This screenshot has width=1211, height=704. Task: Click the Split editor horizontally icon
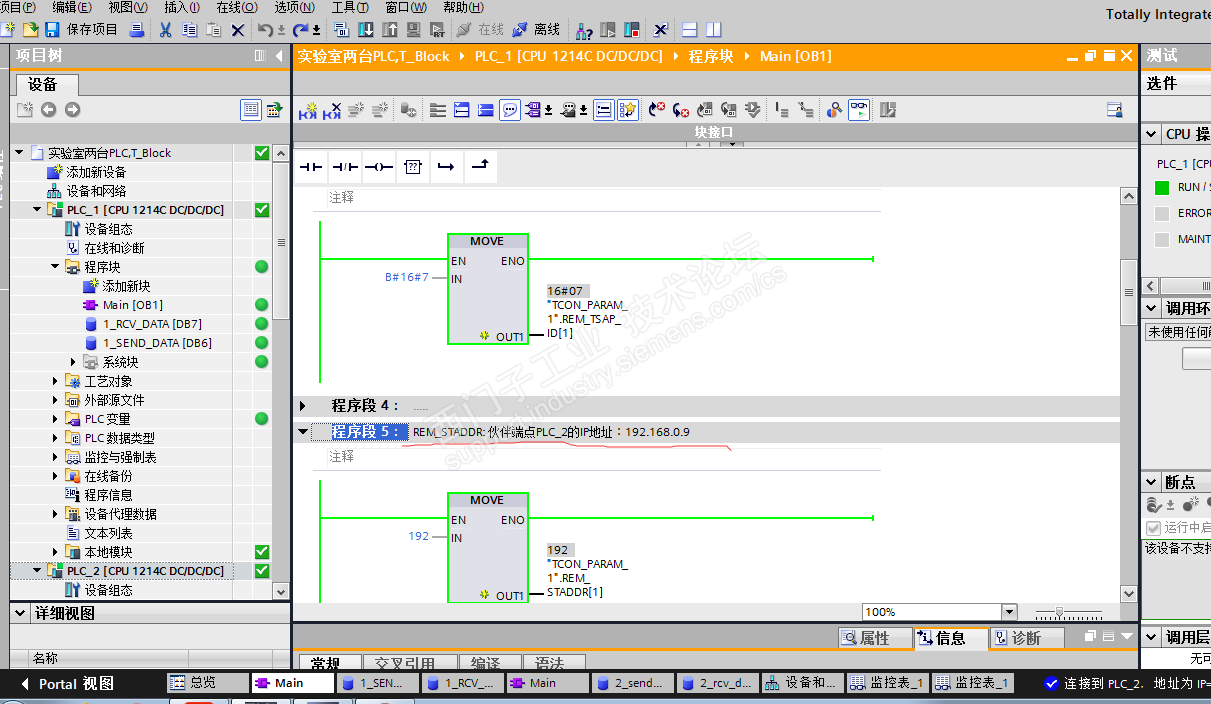point(689,30)
